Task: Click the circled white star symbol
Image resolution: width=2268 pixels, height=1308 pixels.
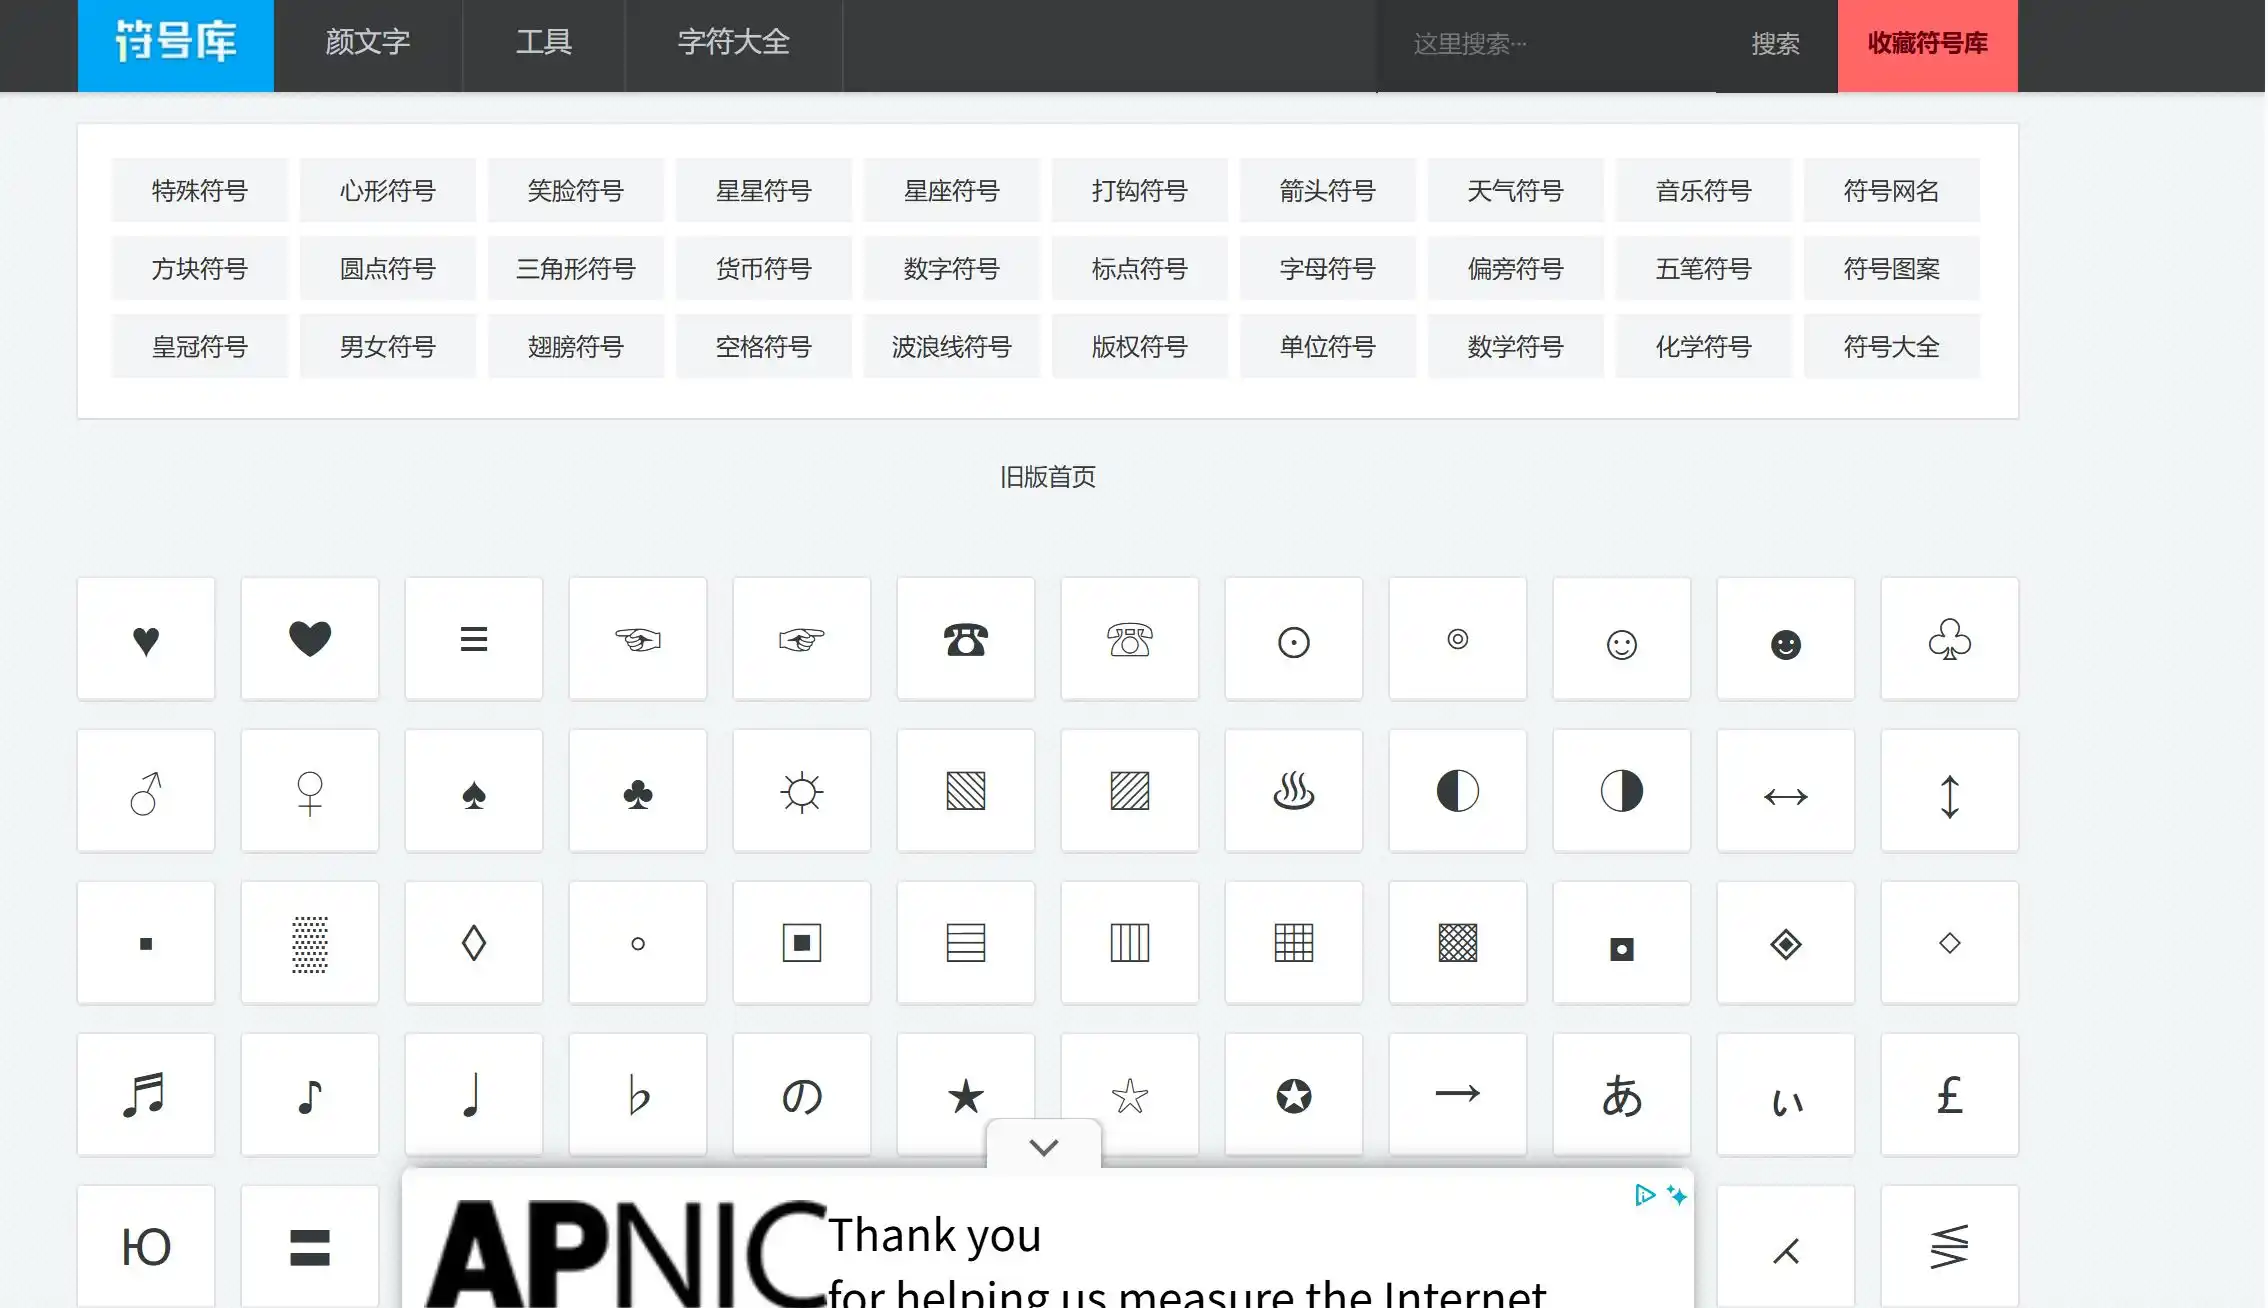Action: click(x=1294, y=1095)
